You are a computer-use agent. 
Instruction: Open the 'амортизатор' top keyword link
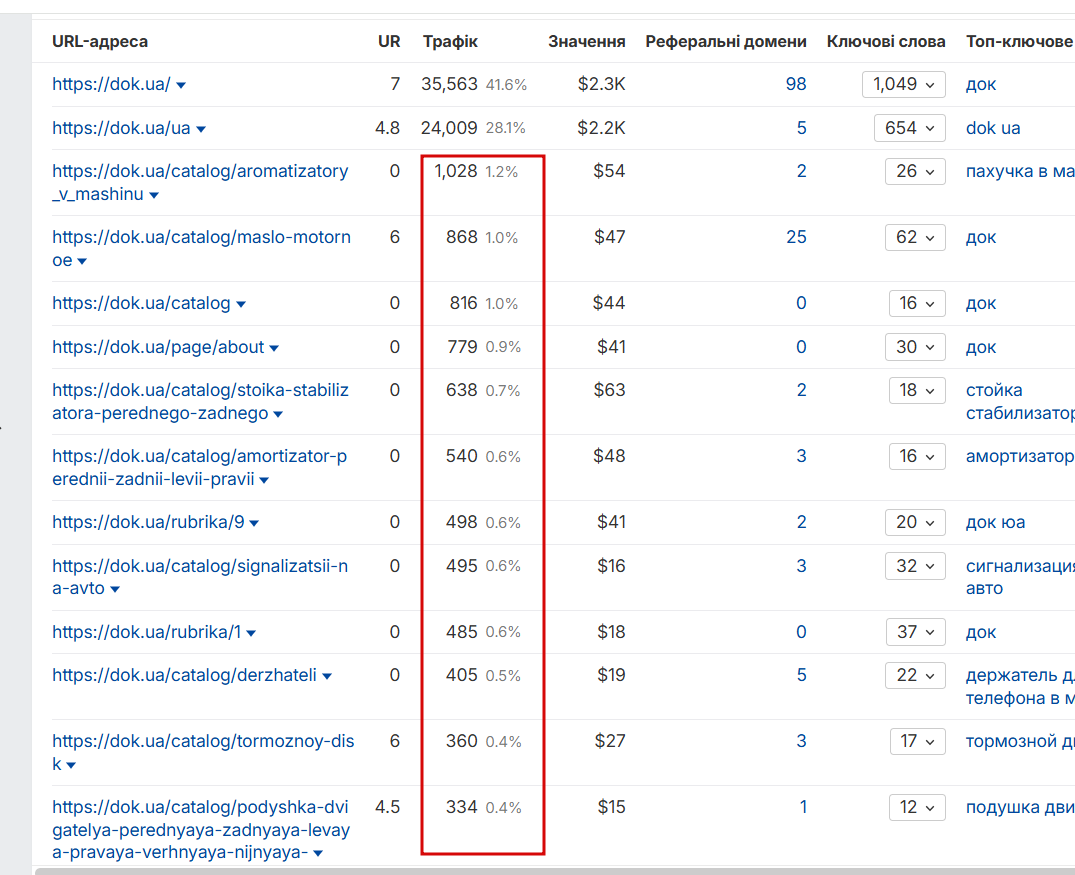click(1020, 457)
